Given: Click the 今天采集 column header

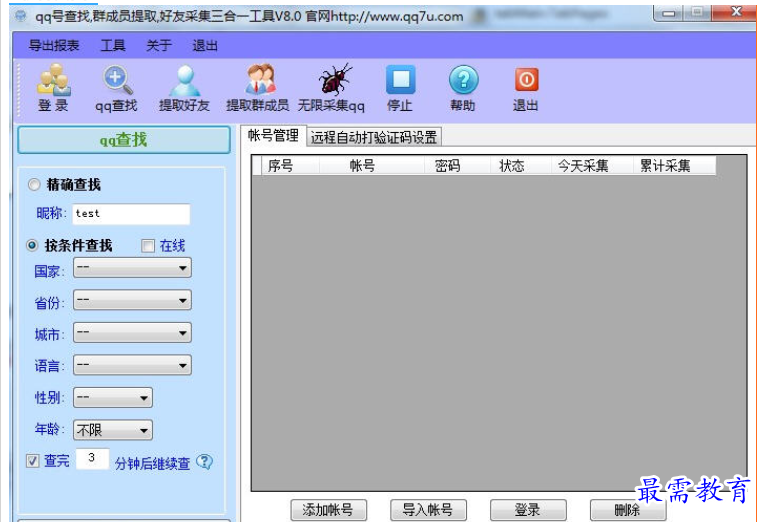Looking at the screenshot, I should point(592,166).
